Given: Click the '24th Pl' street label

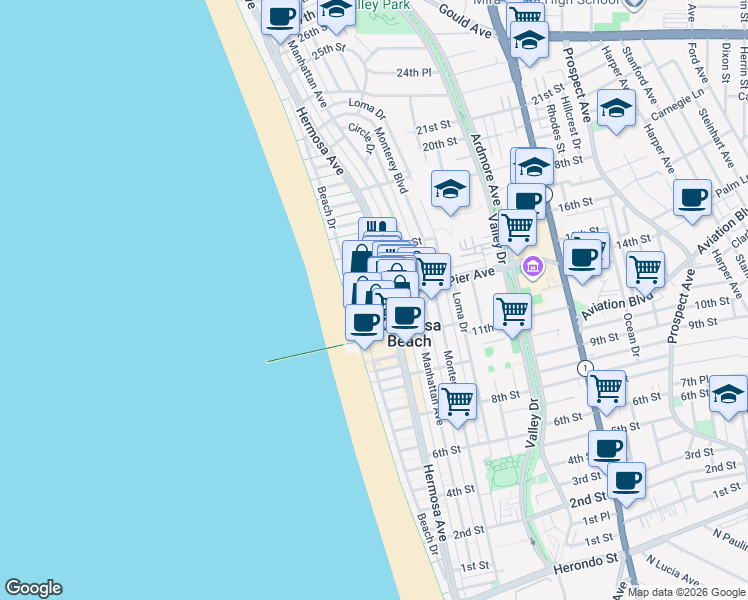Looking at the screenshot, I should (414, 72).
